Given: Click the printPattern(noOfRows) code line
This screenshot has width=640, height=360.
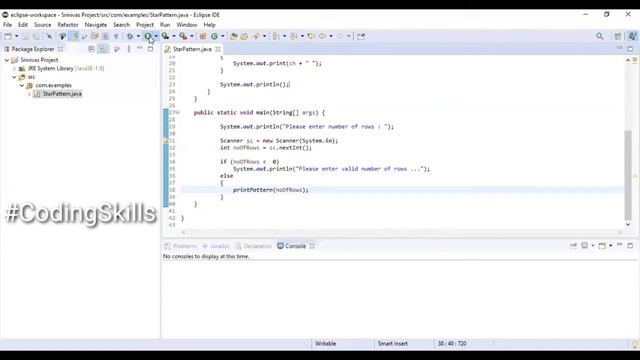Looking at the screenshot, I should click(271, 190).
